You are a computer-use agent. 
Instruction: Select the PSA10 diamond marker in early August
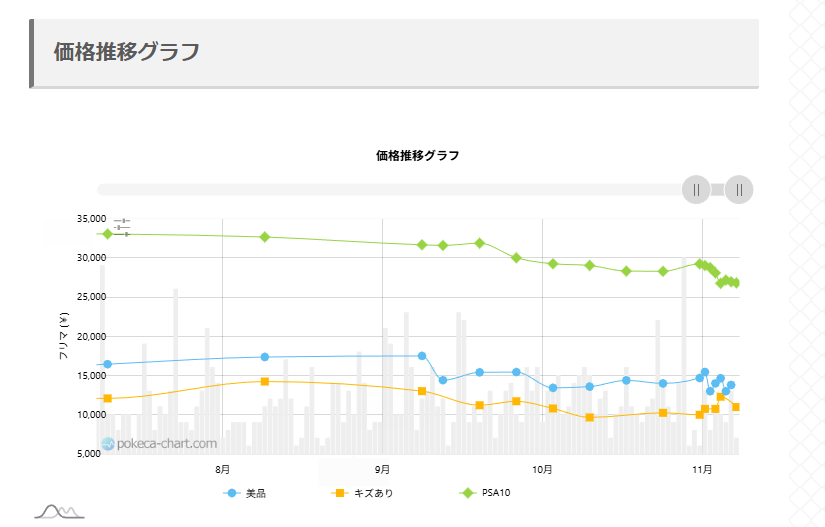(265, 237)
